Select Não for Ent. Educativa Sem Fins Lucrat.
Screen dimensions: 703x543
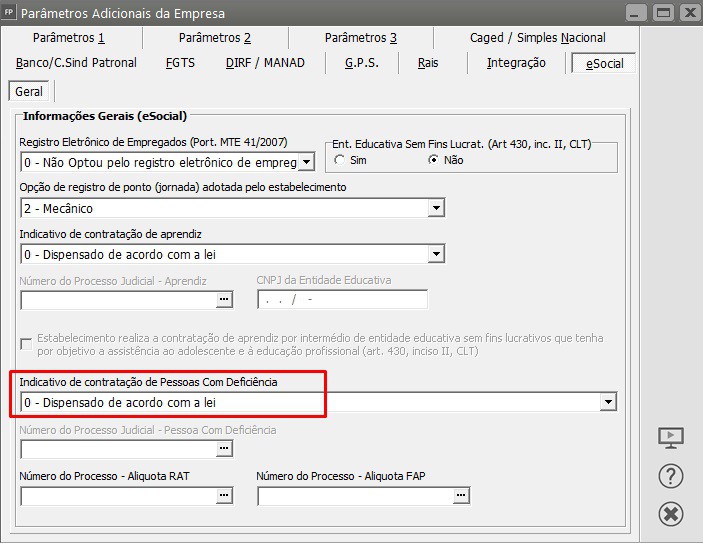(433, 160)
